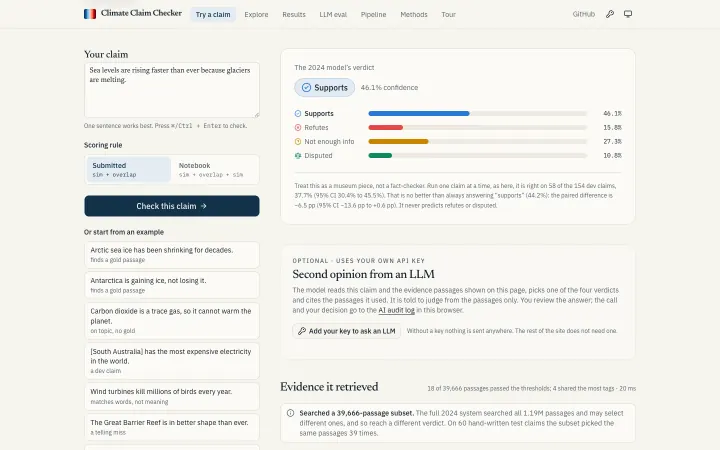Click the Scoring rule label

(103, 145)
